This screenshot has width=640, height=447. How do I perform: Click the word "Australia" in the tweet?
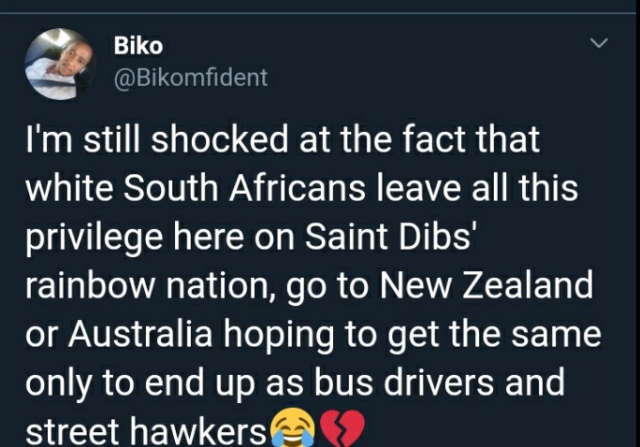tap(140, 334)
